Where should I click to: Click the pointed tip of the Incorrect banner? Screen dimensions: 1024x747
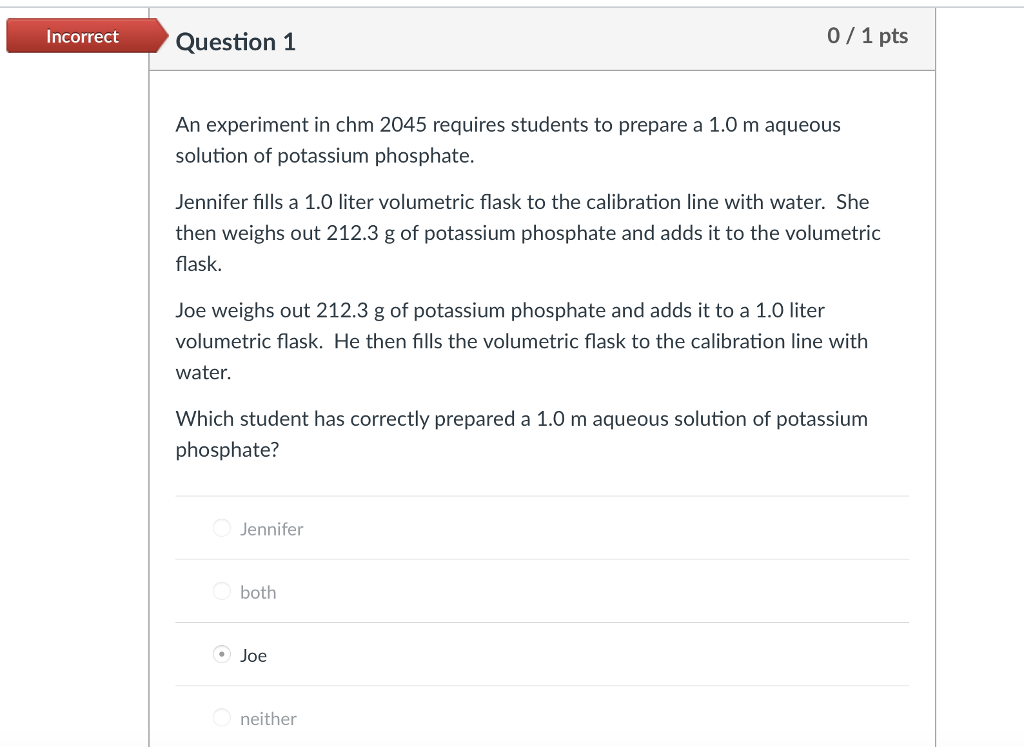163,36
